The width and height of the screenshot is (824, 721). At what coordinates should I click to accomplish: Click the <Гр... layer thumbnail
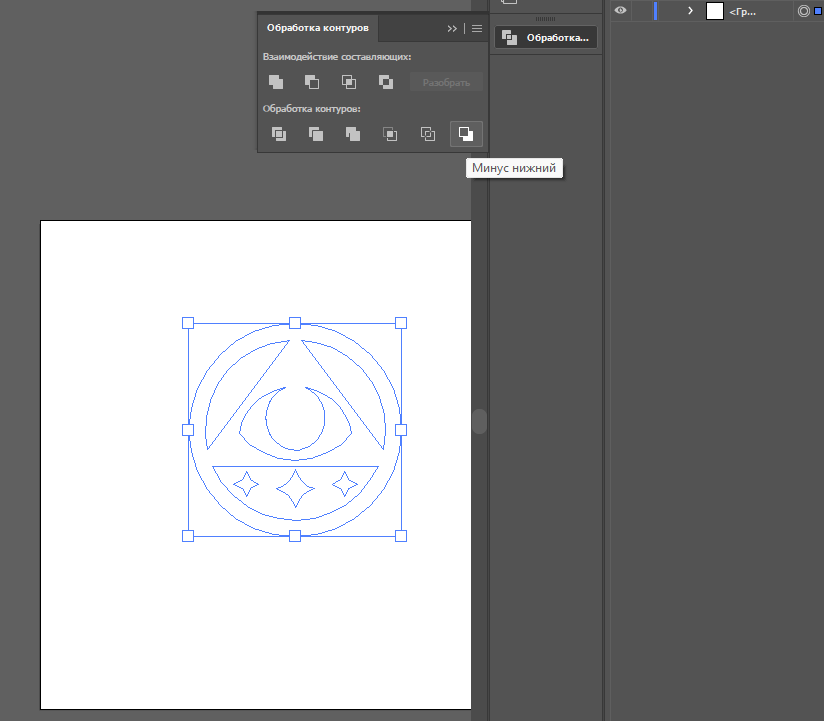(715, 11)
